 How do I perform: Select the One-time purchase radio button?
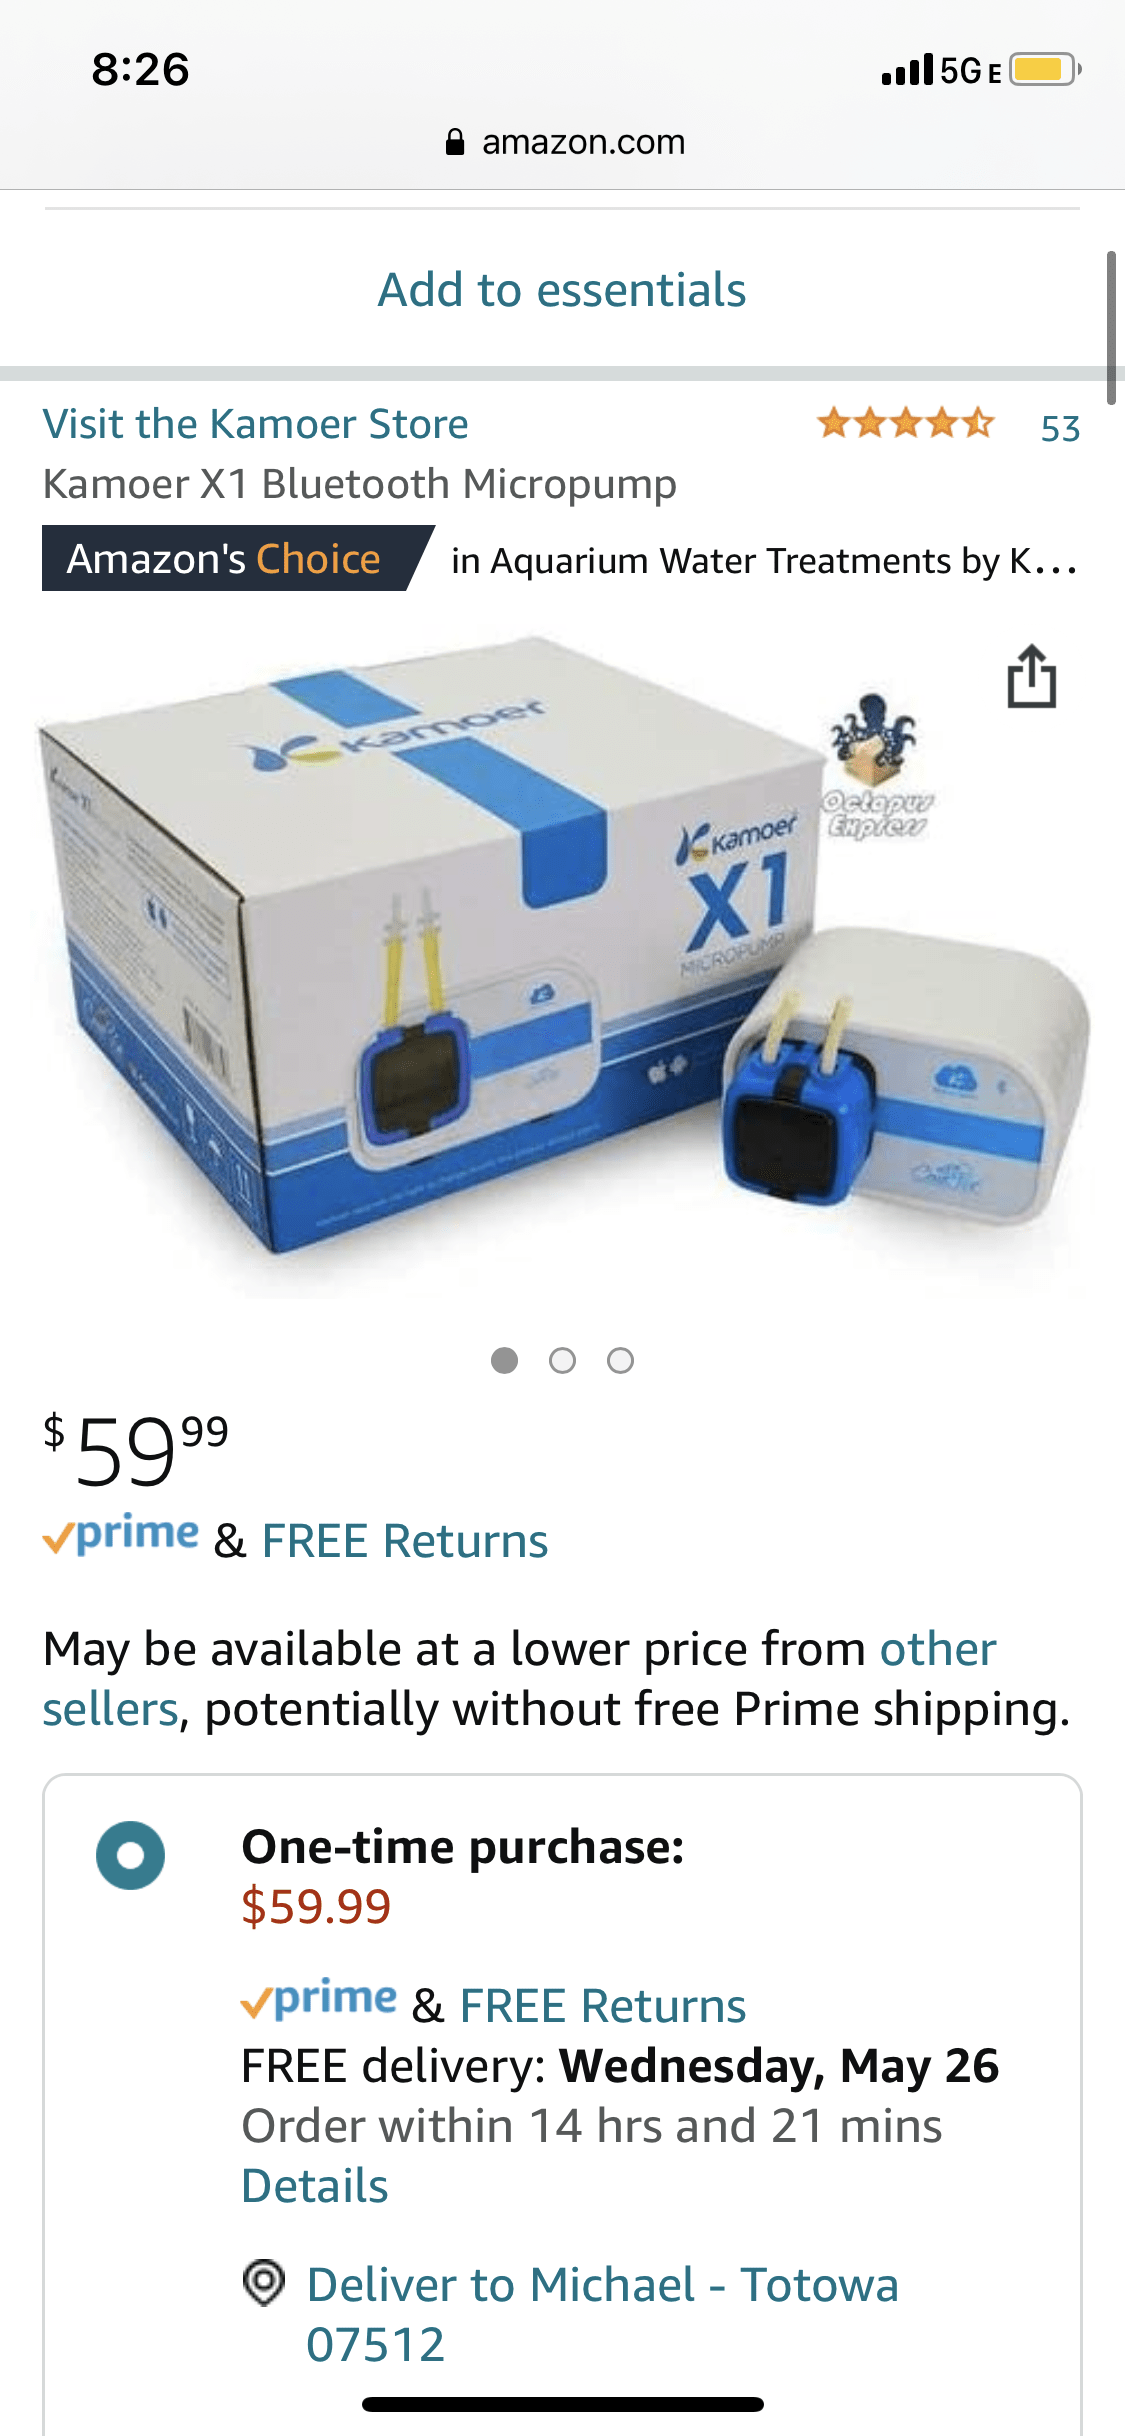click(x=131, y=1855)
